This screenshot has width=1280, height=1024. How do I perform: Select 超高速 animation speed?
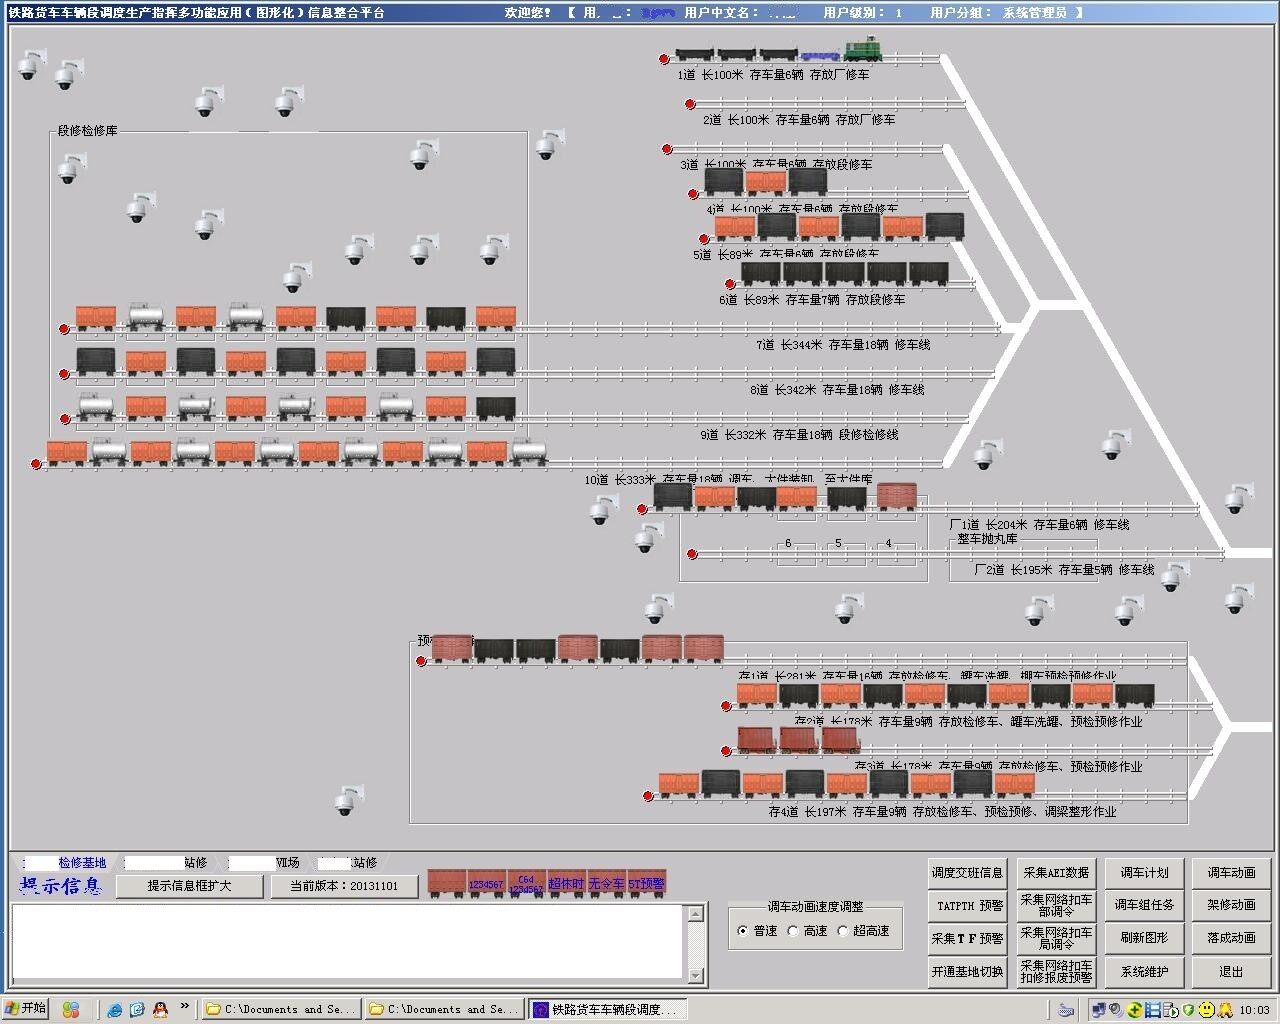[843, 931]
